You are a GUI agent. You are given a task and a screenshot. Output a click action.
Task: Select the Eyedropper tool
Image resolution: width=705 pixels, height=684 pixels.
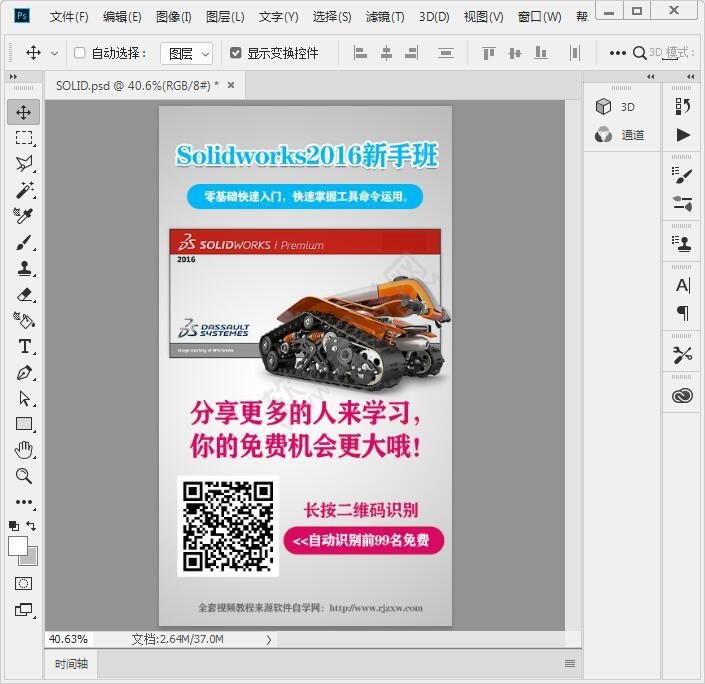coord(24,215)
